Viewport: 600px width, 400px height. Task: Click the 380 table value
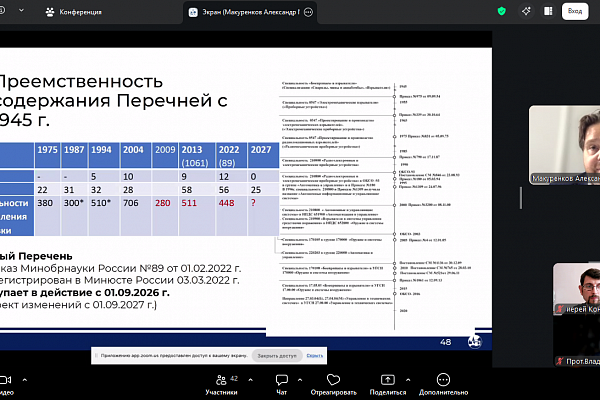[x=45, y=203]
